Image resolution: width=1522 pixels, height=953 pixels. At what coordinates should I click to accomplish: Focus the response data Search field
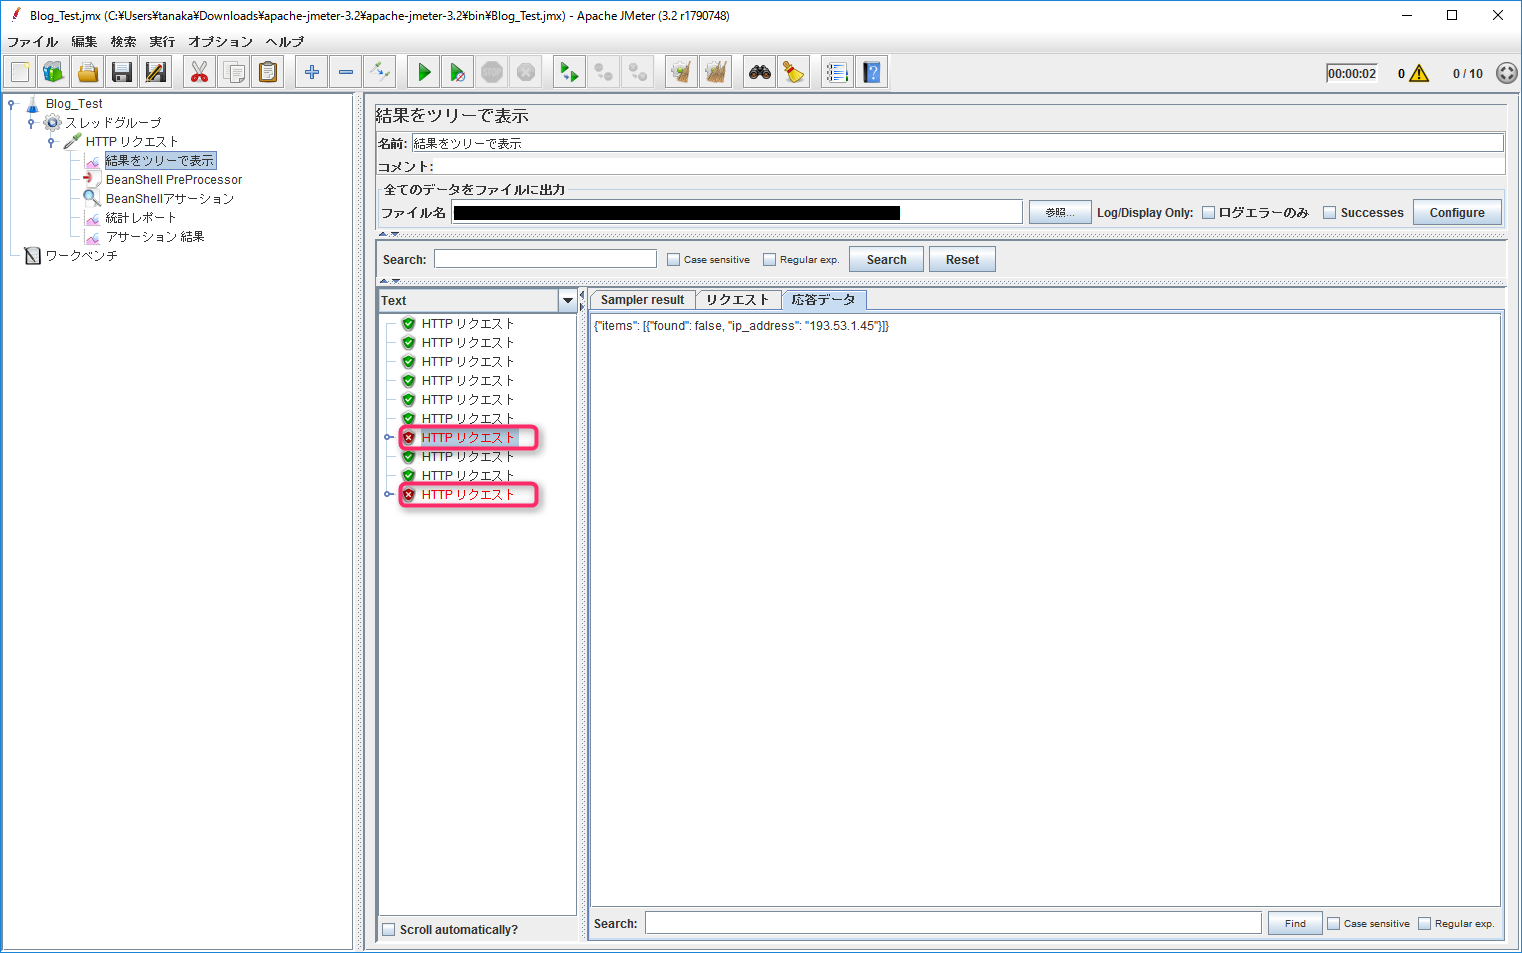pos(953,923)
